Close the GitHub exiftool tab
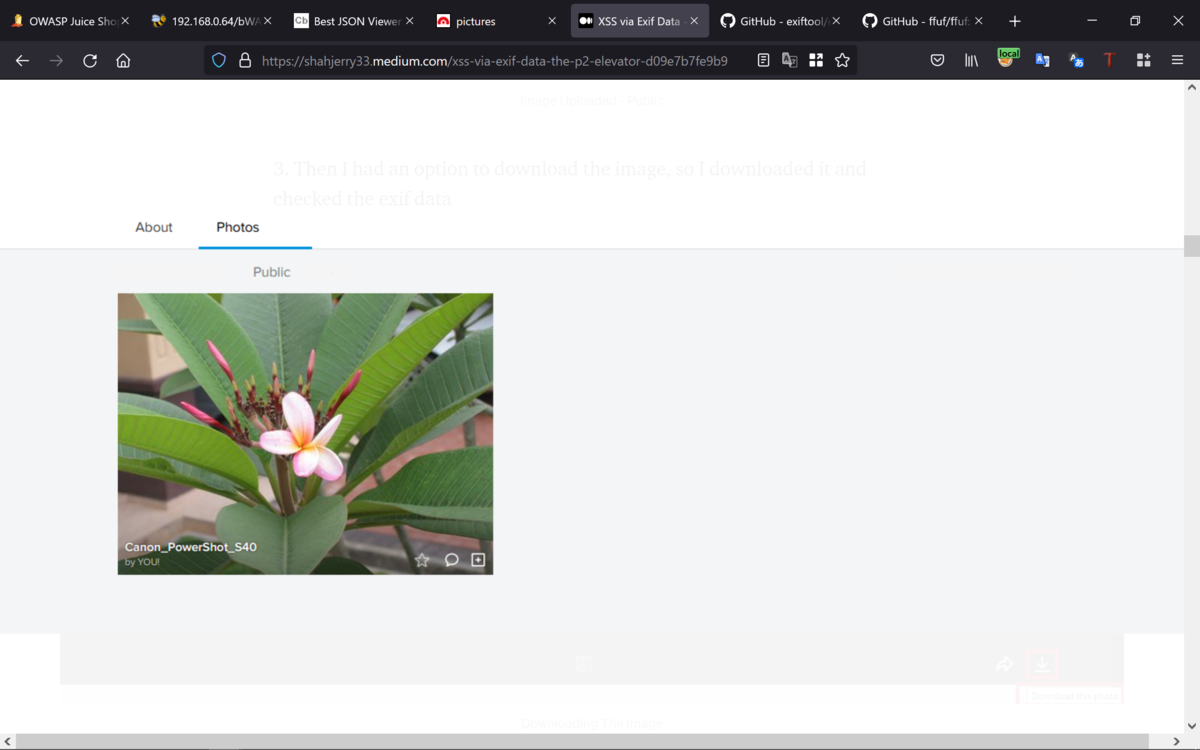Image resolution: width=1200 pixels, height=750 pixels. [836, 21]
